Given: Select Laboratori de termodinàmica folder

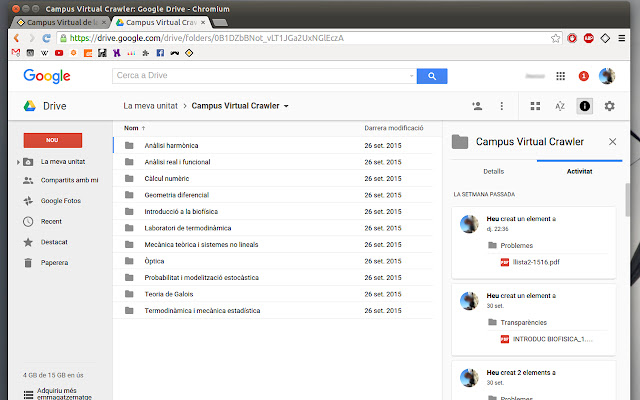Looking at the screenshot, I should [272, 228].
